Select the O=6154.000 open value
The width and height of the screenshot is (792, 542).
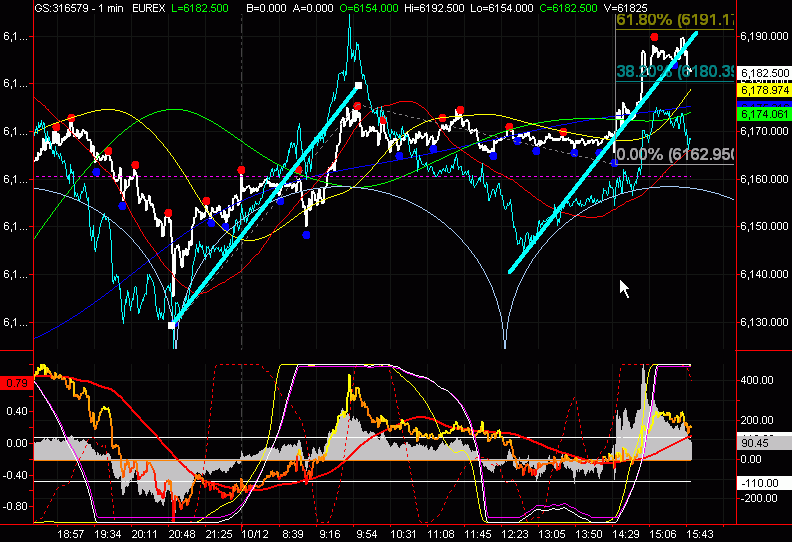point(369,8)
